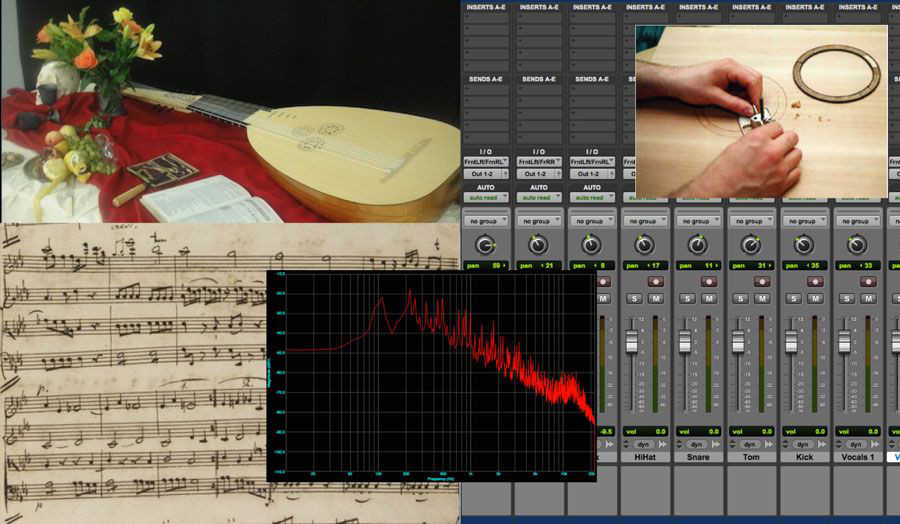Mute the Vocals 1 track
The height and width of the screenshot is (524, 900).
869,299
